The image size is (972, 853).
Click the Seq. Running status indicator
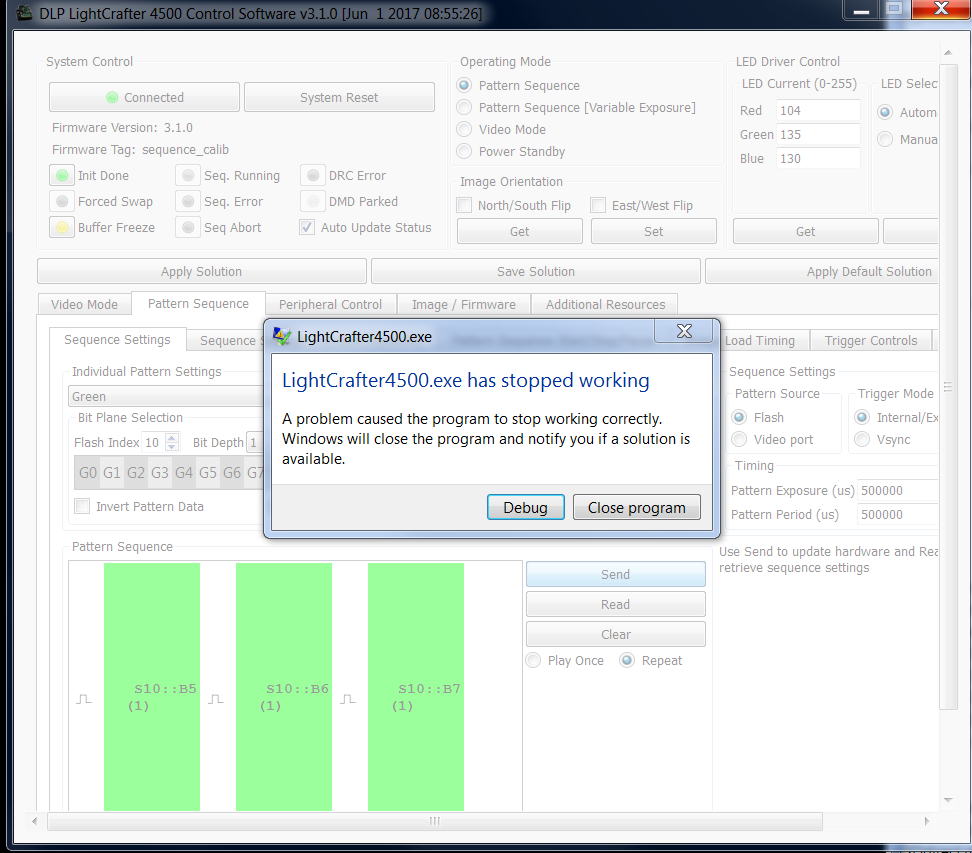(x=188, y=175)
